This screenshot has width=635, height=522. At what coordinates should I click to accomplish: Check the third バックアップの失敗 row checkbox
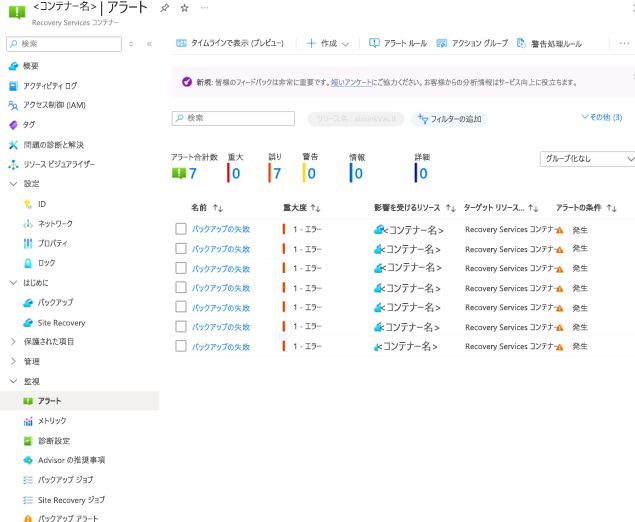point(181,268)
